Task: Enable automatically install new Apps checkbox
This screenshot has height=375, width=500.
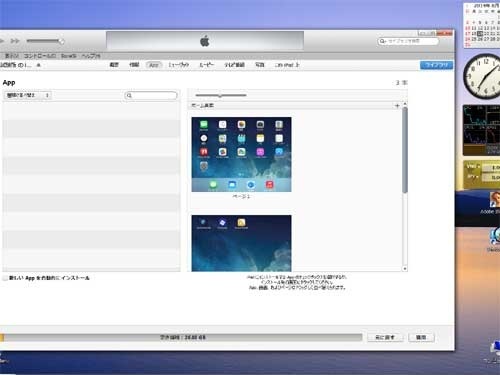Action: 5,278
